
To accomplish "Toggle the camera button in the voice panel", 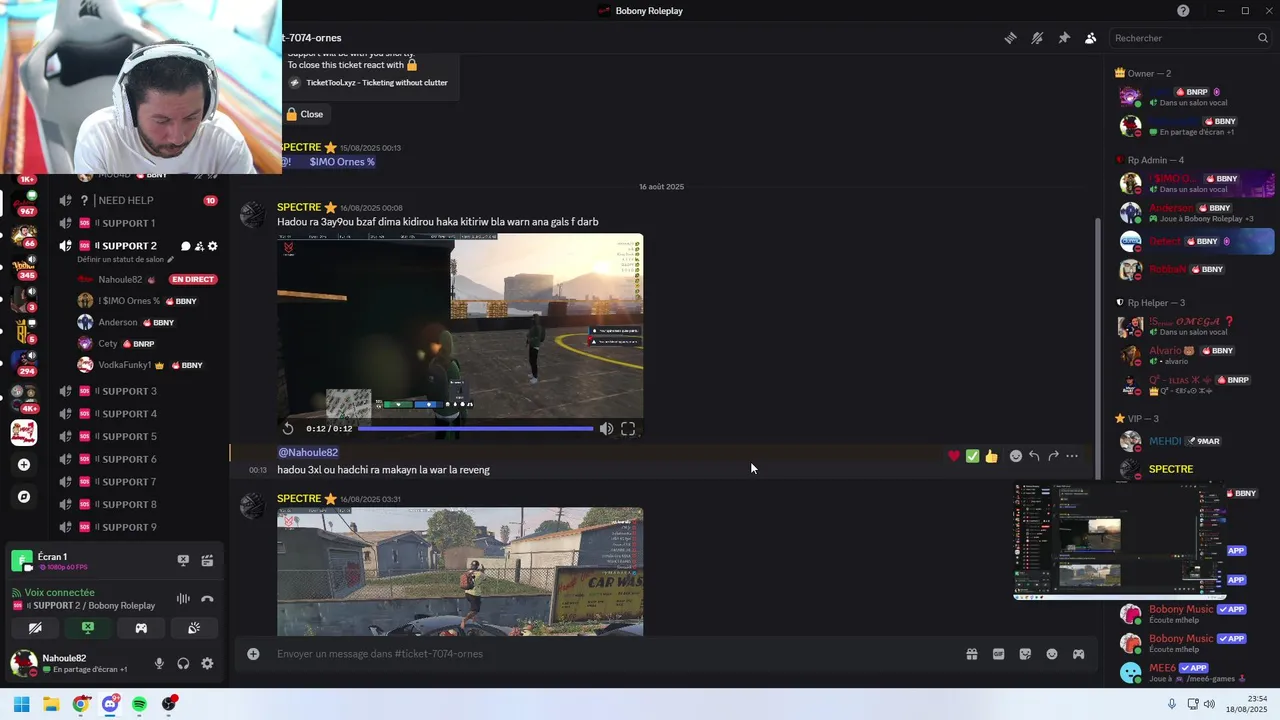I will 35,628.
